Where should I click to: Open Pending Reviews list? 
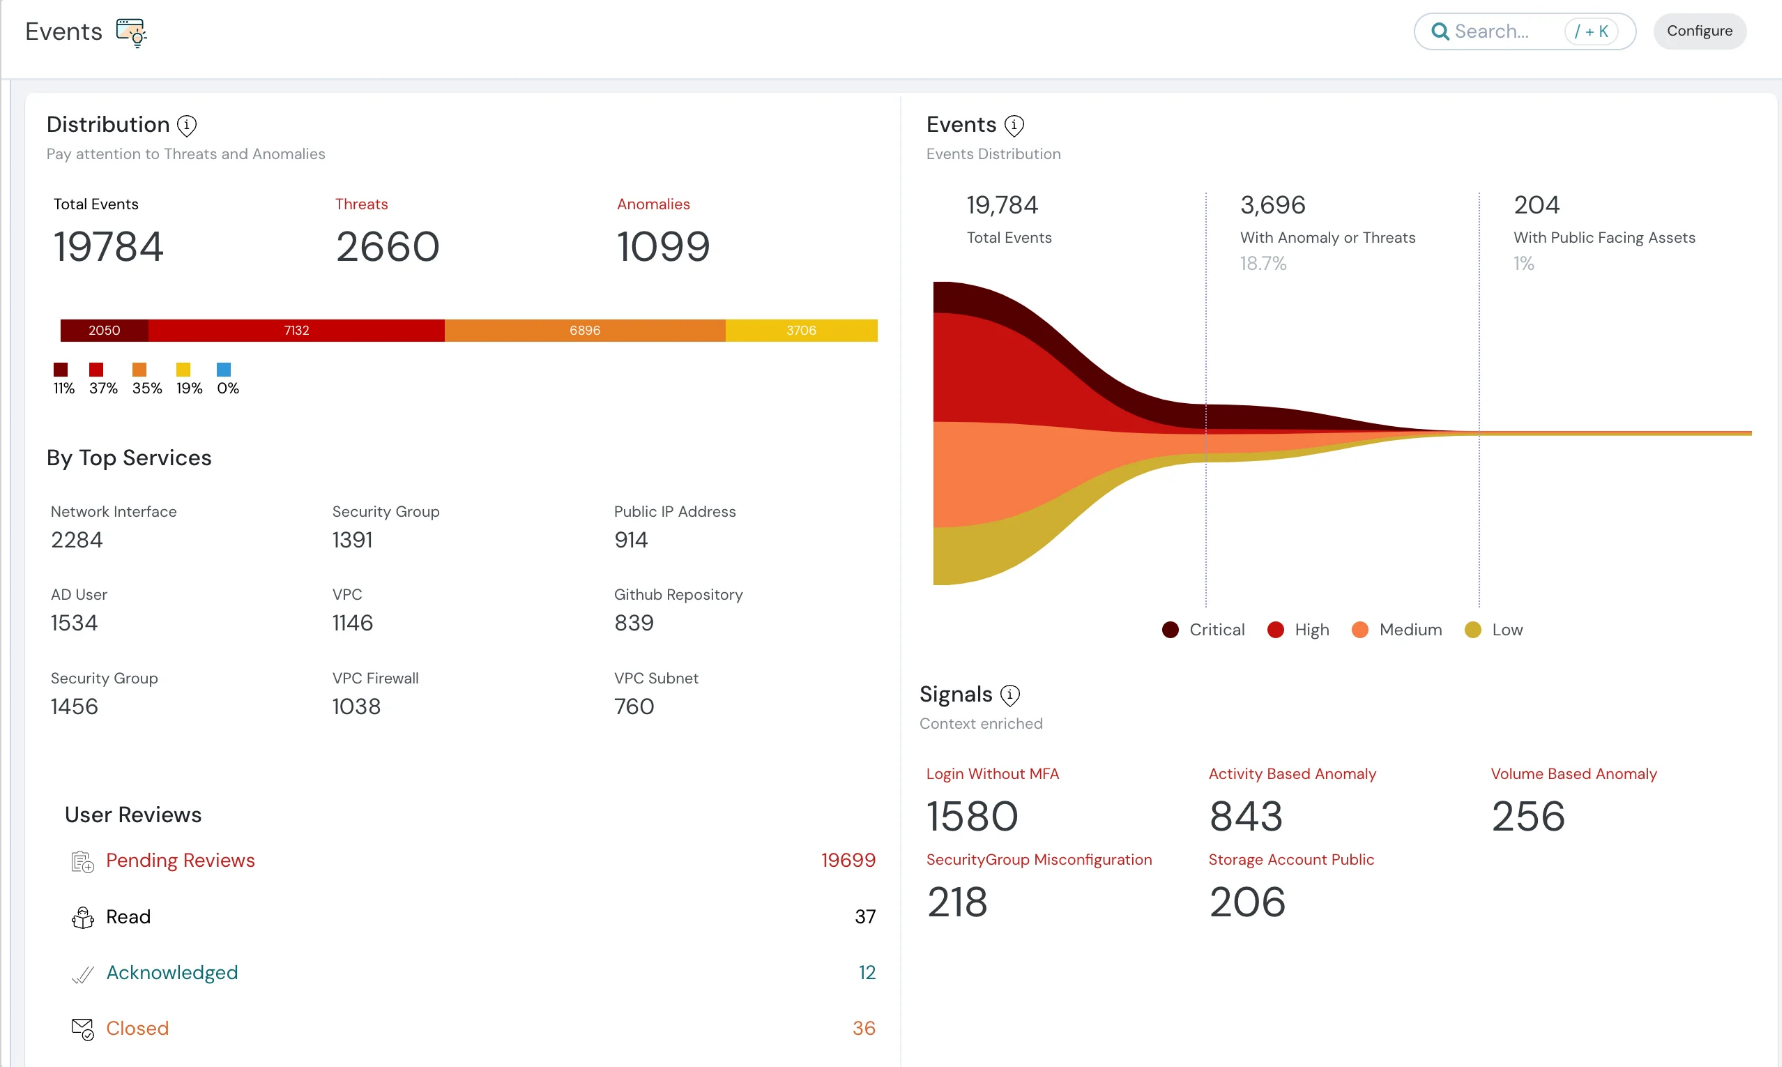180,861
